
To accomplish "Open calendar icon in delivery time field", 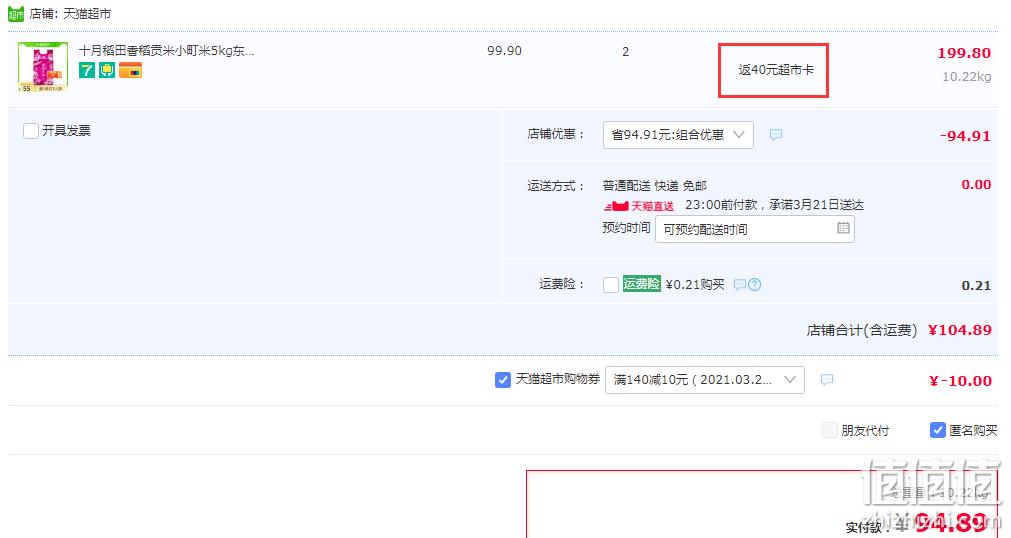I will 843,228.
